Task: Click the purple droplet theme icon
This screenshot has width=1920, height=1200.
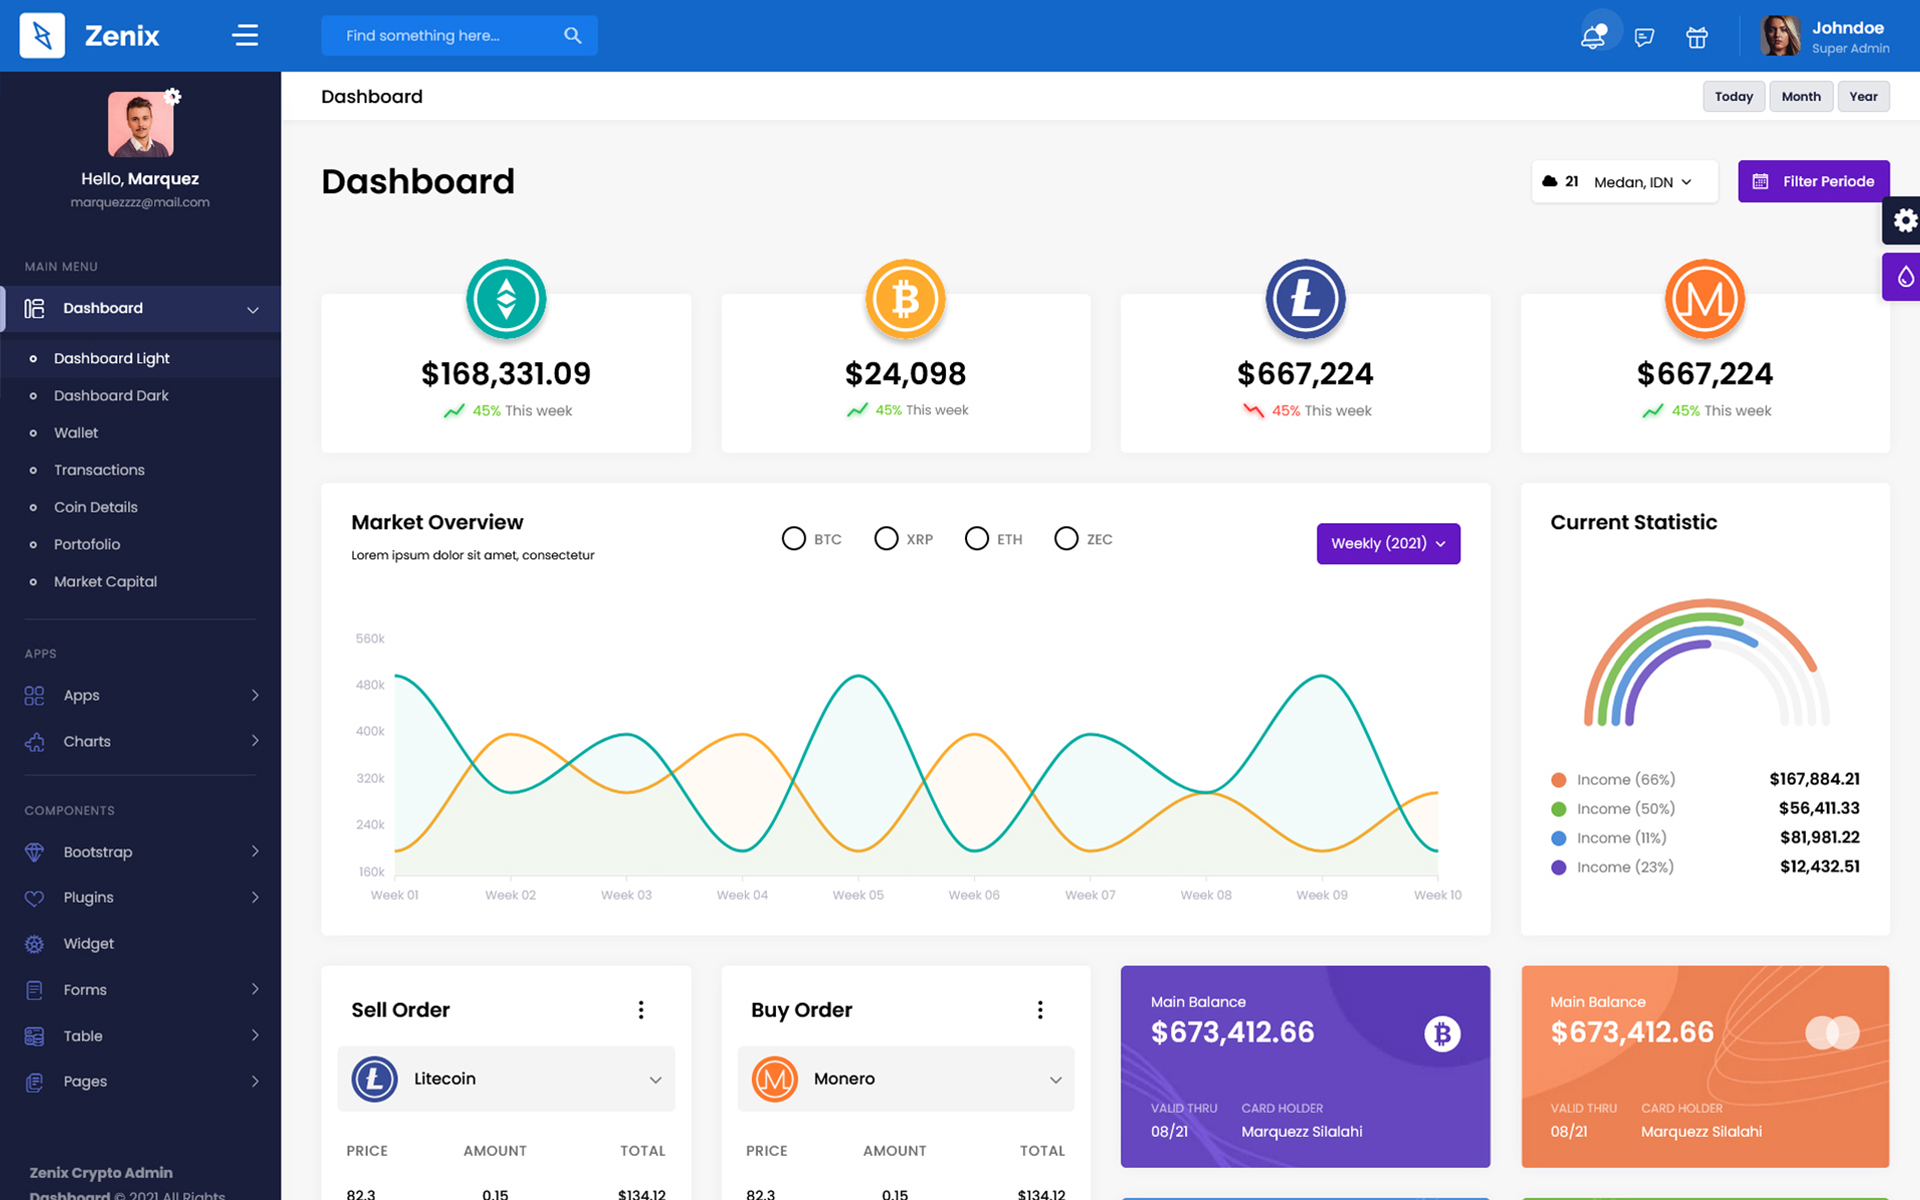Action: pos(1903,277)
